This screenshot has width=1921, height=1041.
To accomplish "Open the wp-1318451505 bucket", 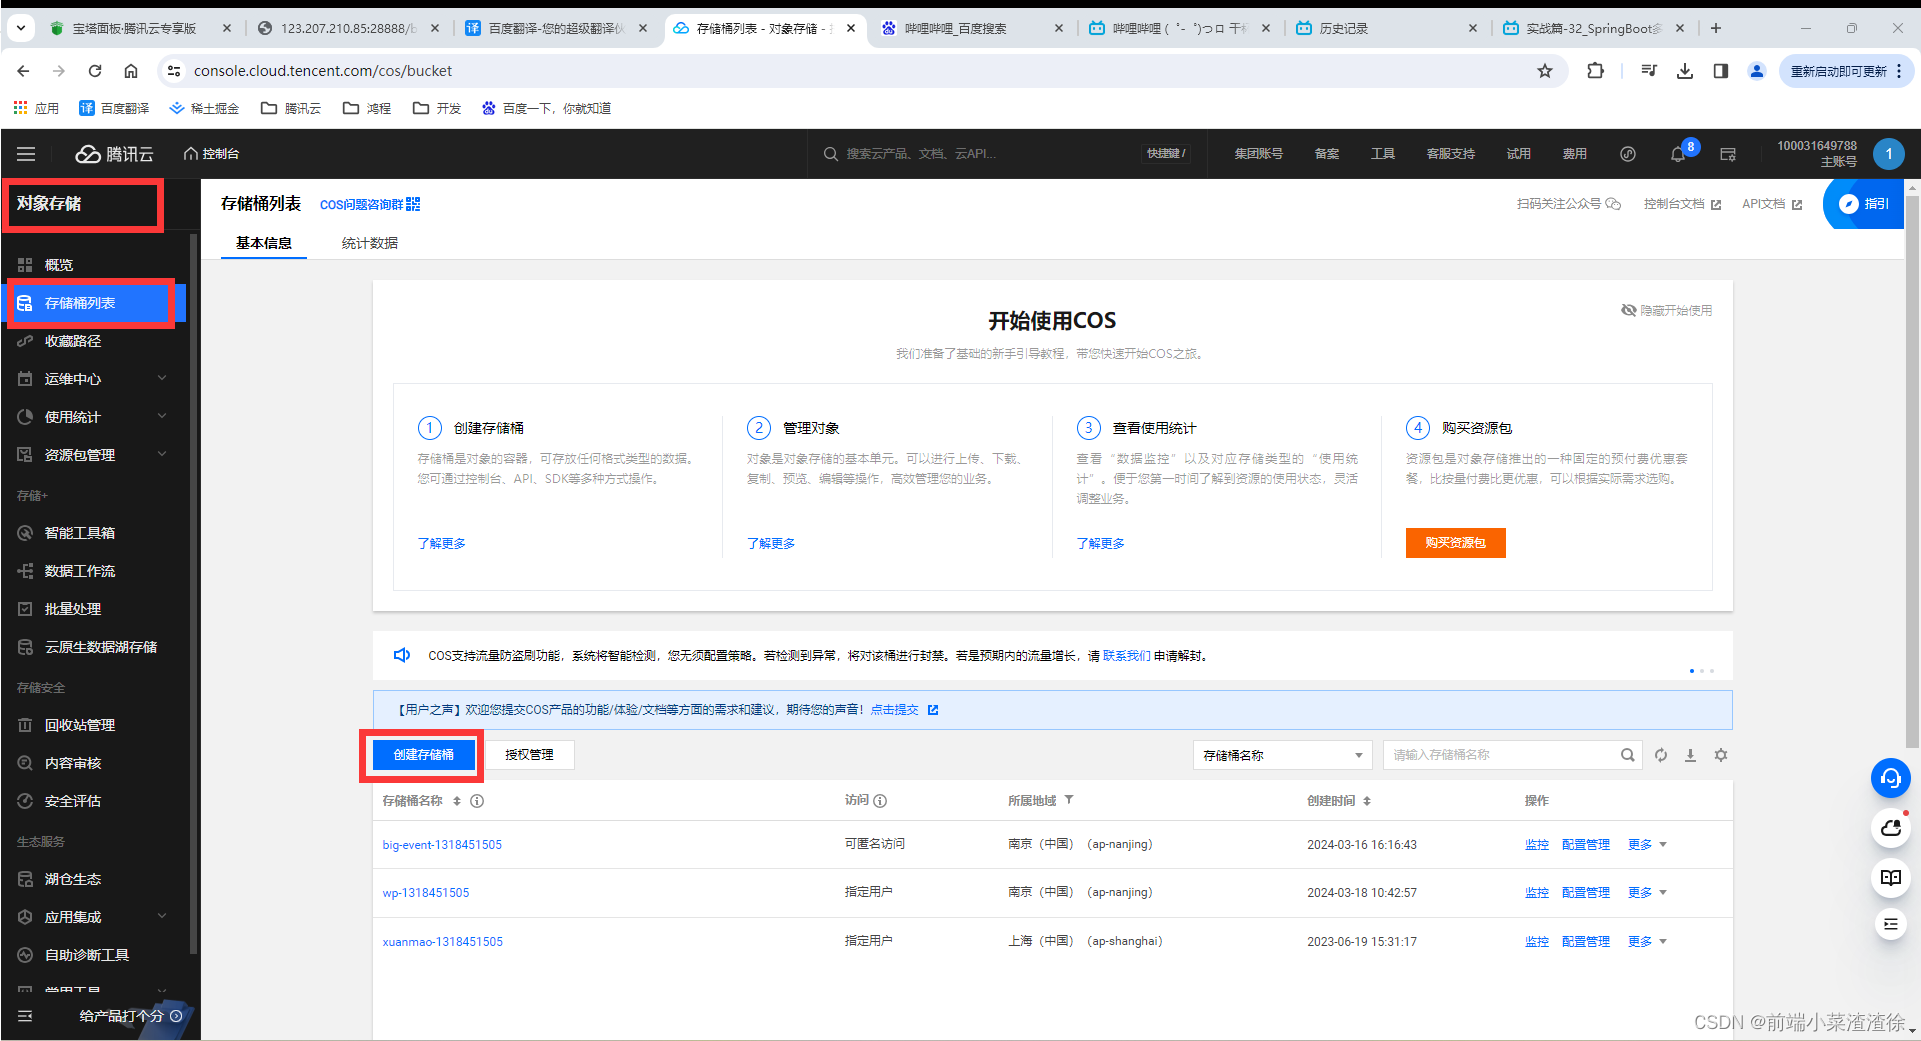I will coord(425,892).
